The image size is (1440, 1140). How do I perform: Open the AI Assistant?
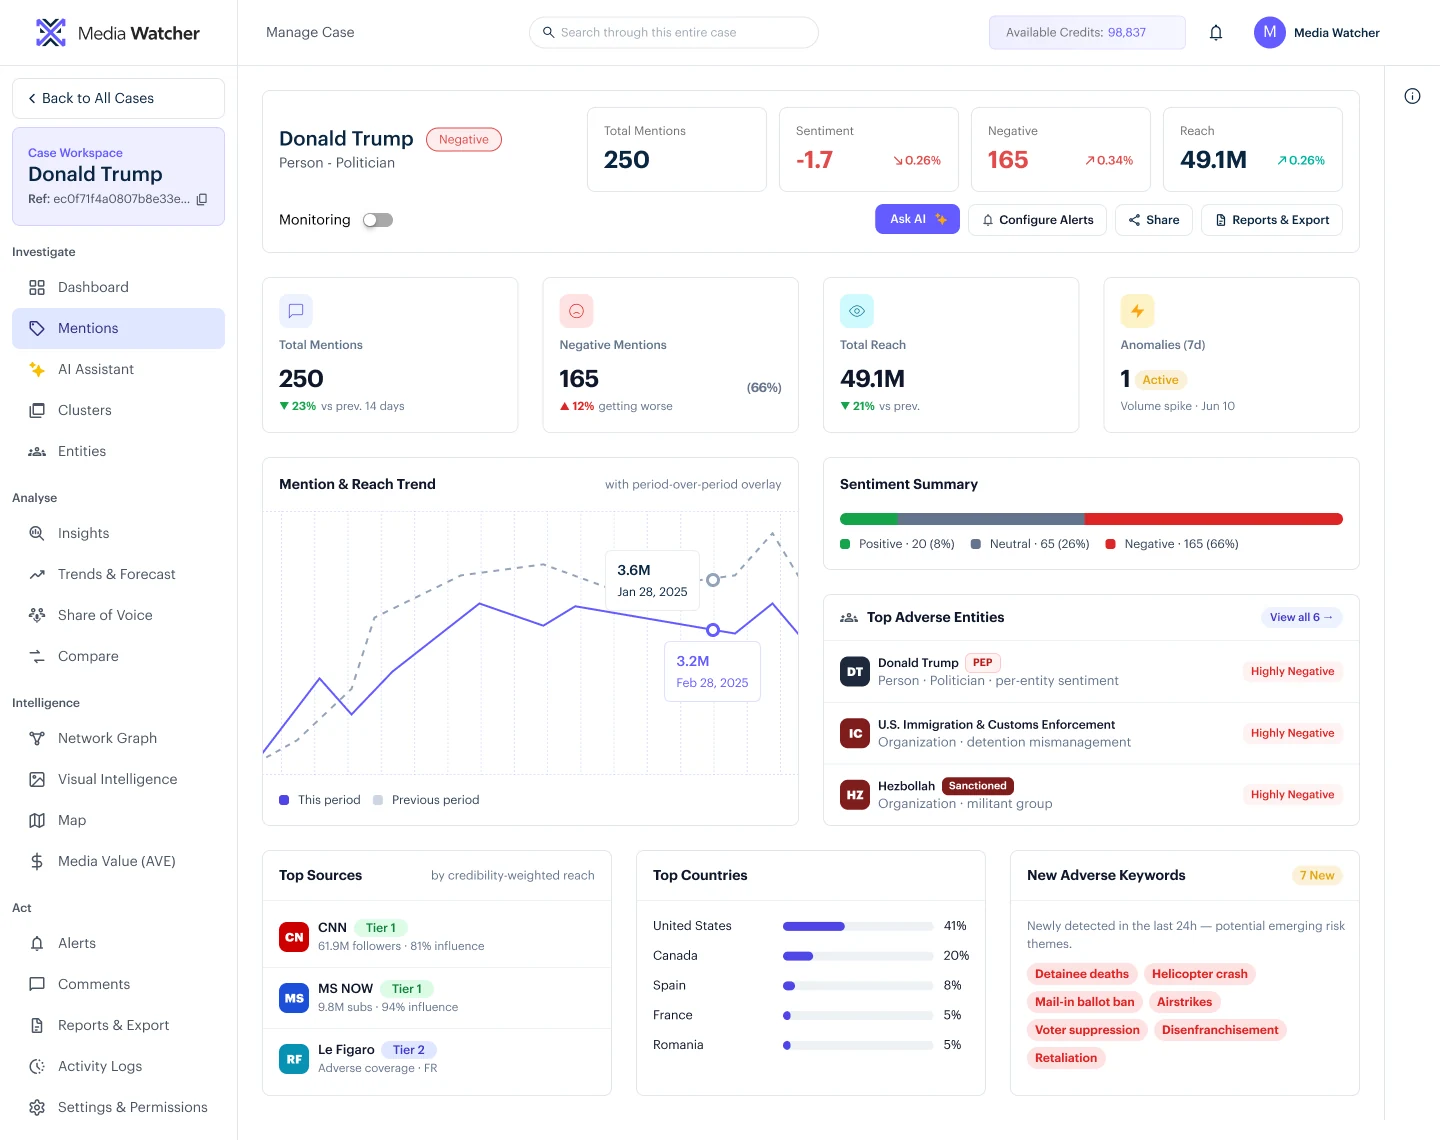118,369
